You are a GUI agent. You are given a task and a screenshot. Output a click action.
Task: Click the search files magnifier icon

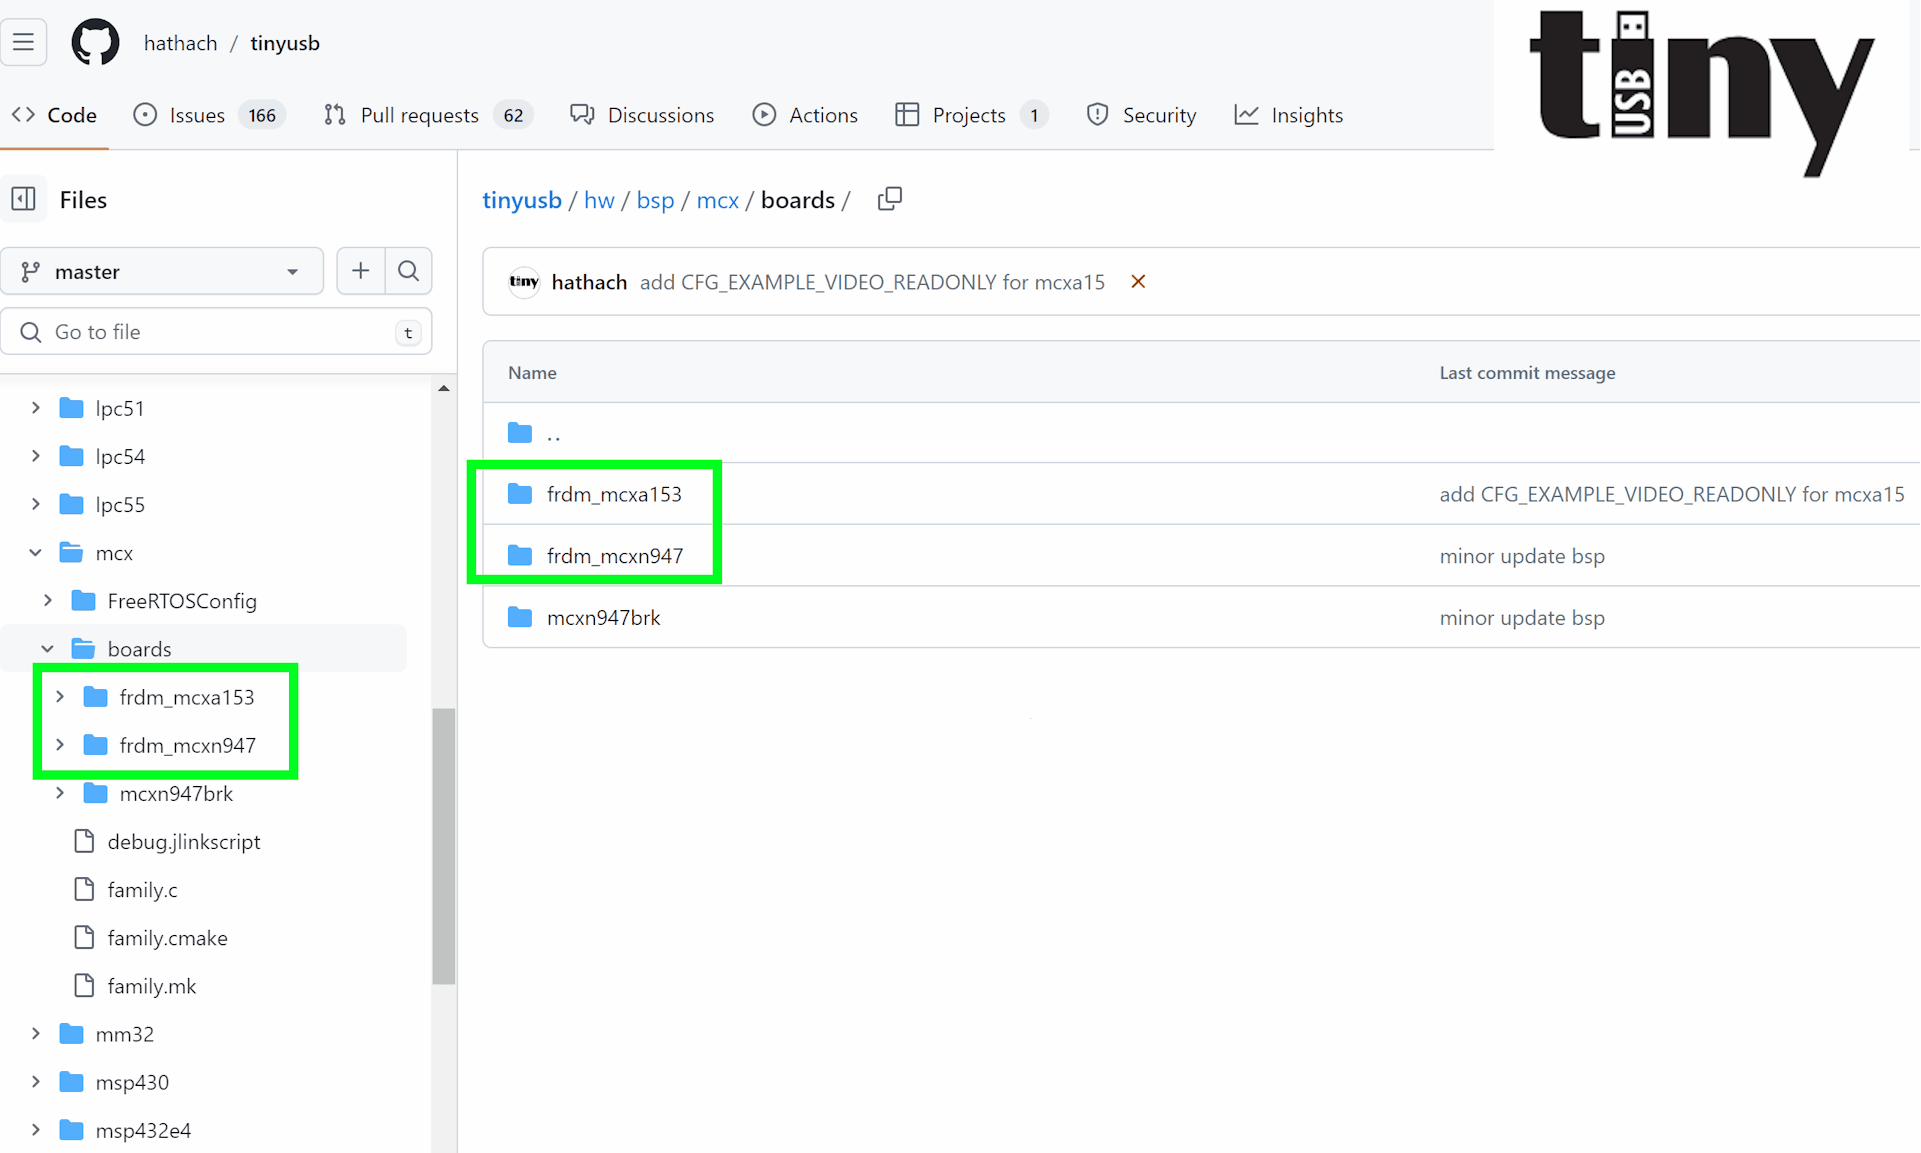(408, 271)
